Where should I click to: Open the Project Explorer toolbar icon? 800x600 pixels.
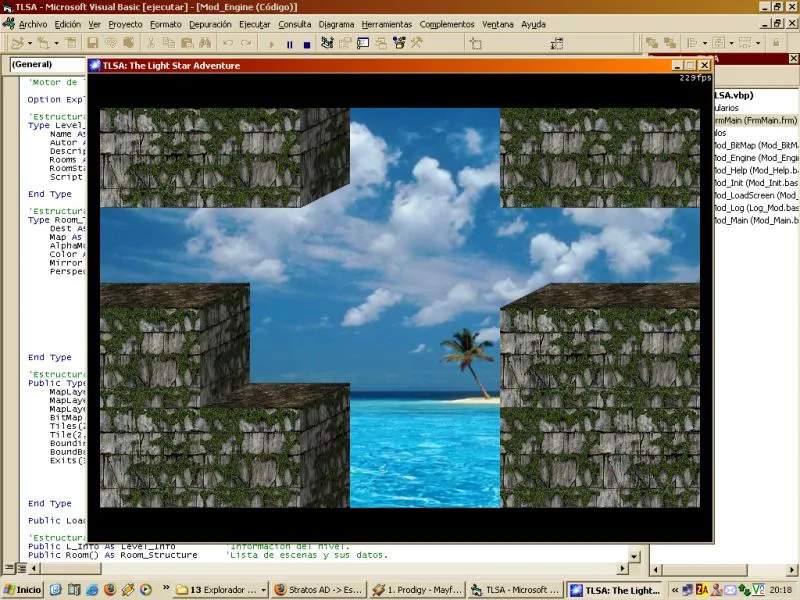(x=327, y=44)
